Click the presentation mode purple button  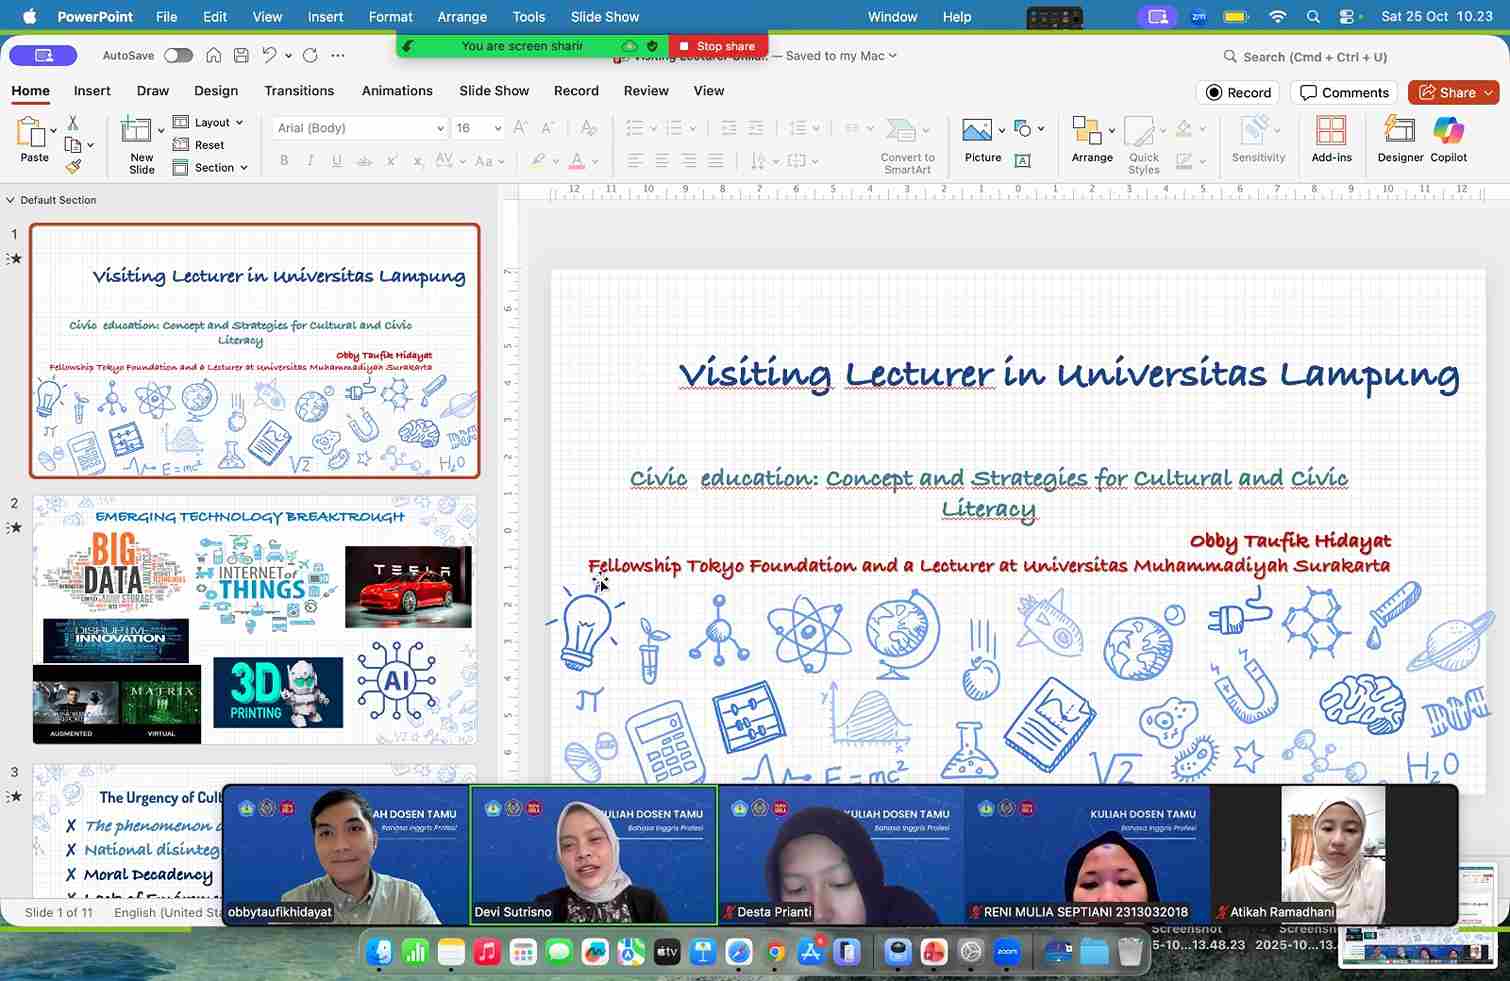(43, 56)
